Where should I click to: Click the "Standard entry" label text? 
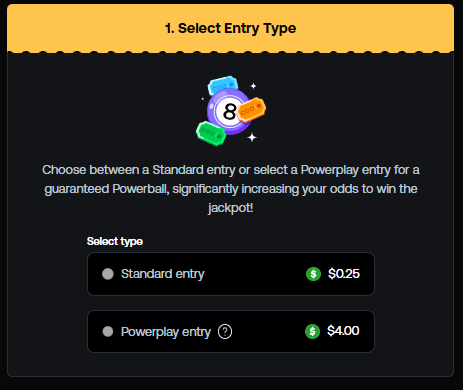click(x=163, y=274)
